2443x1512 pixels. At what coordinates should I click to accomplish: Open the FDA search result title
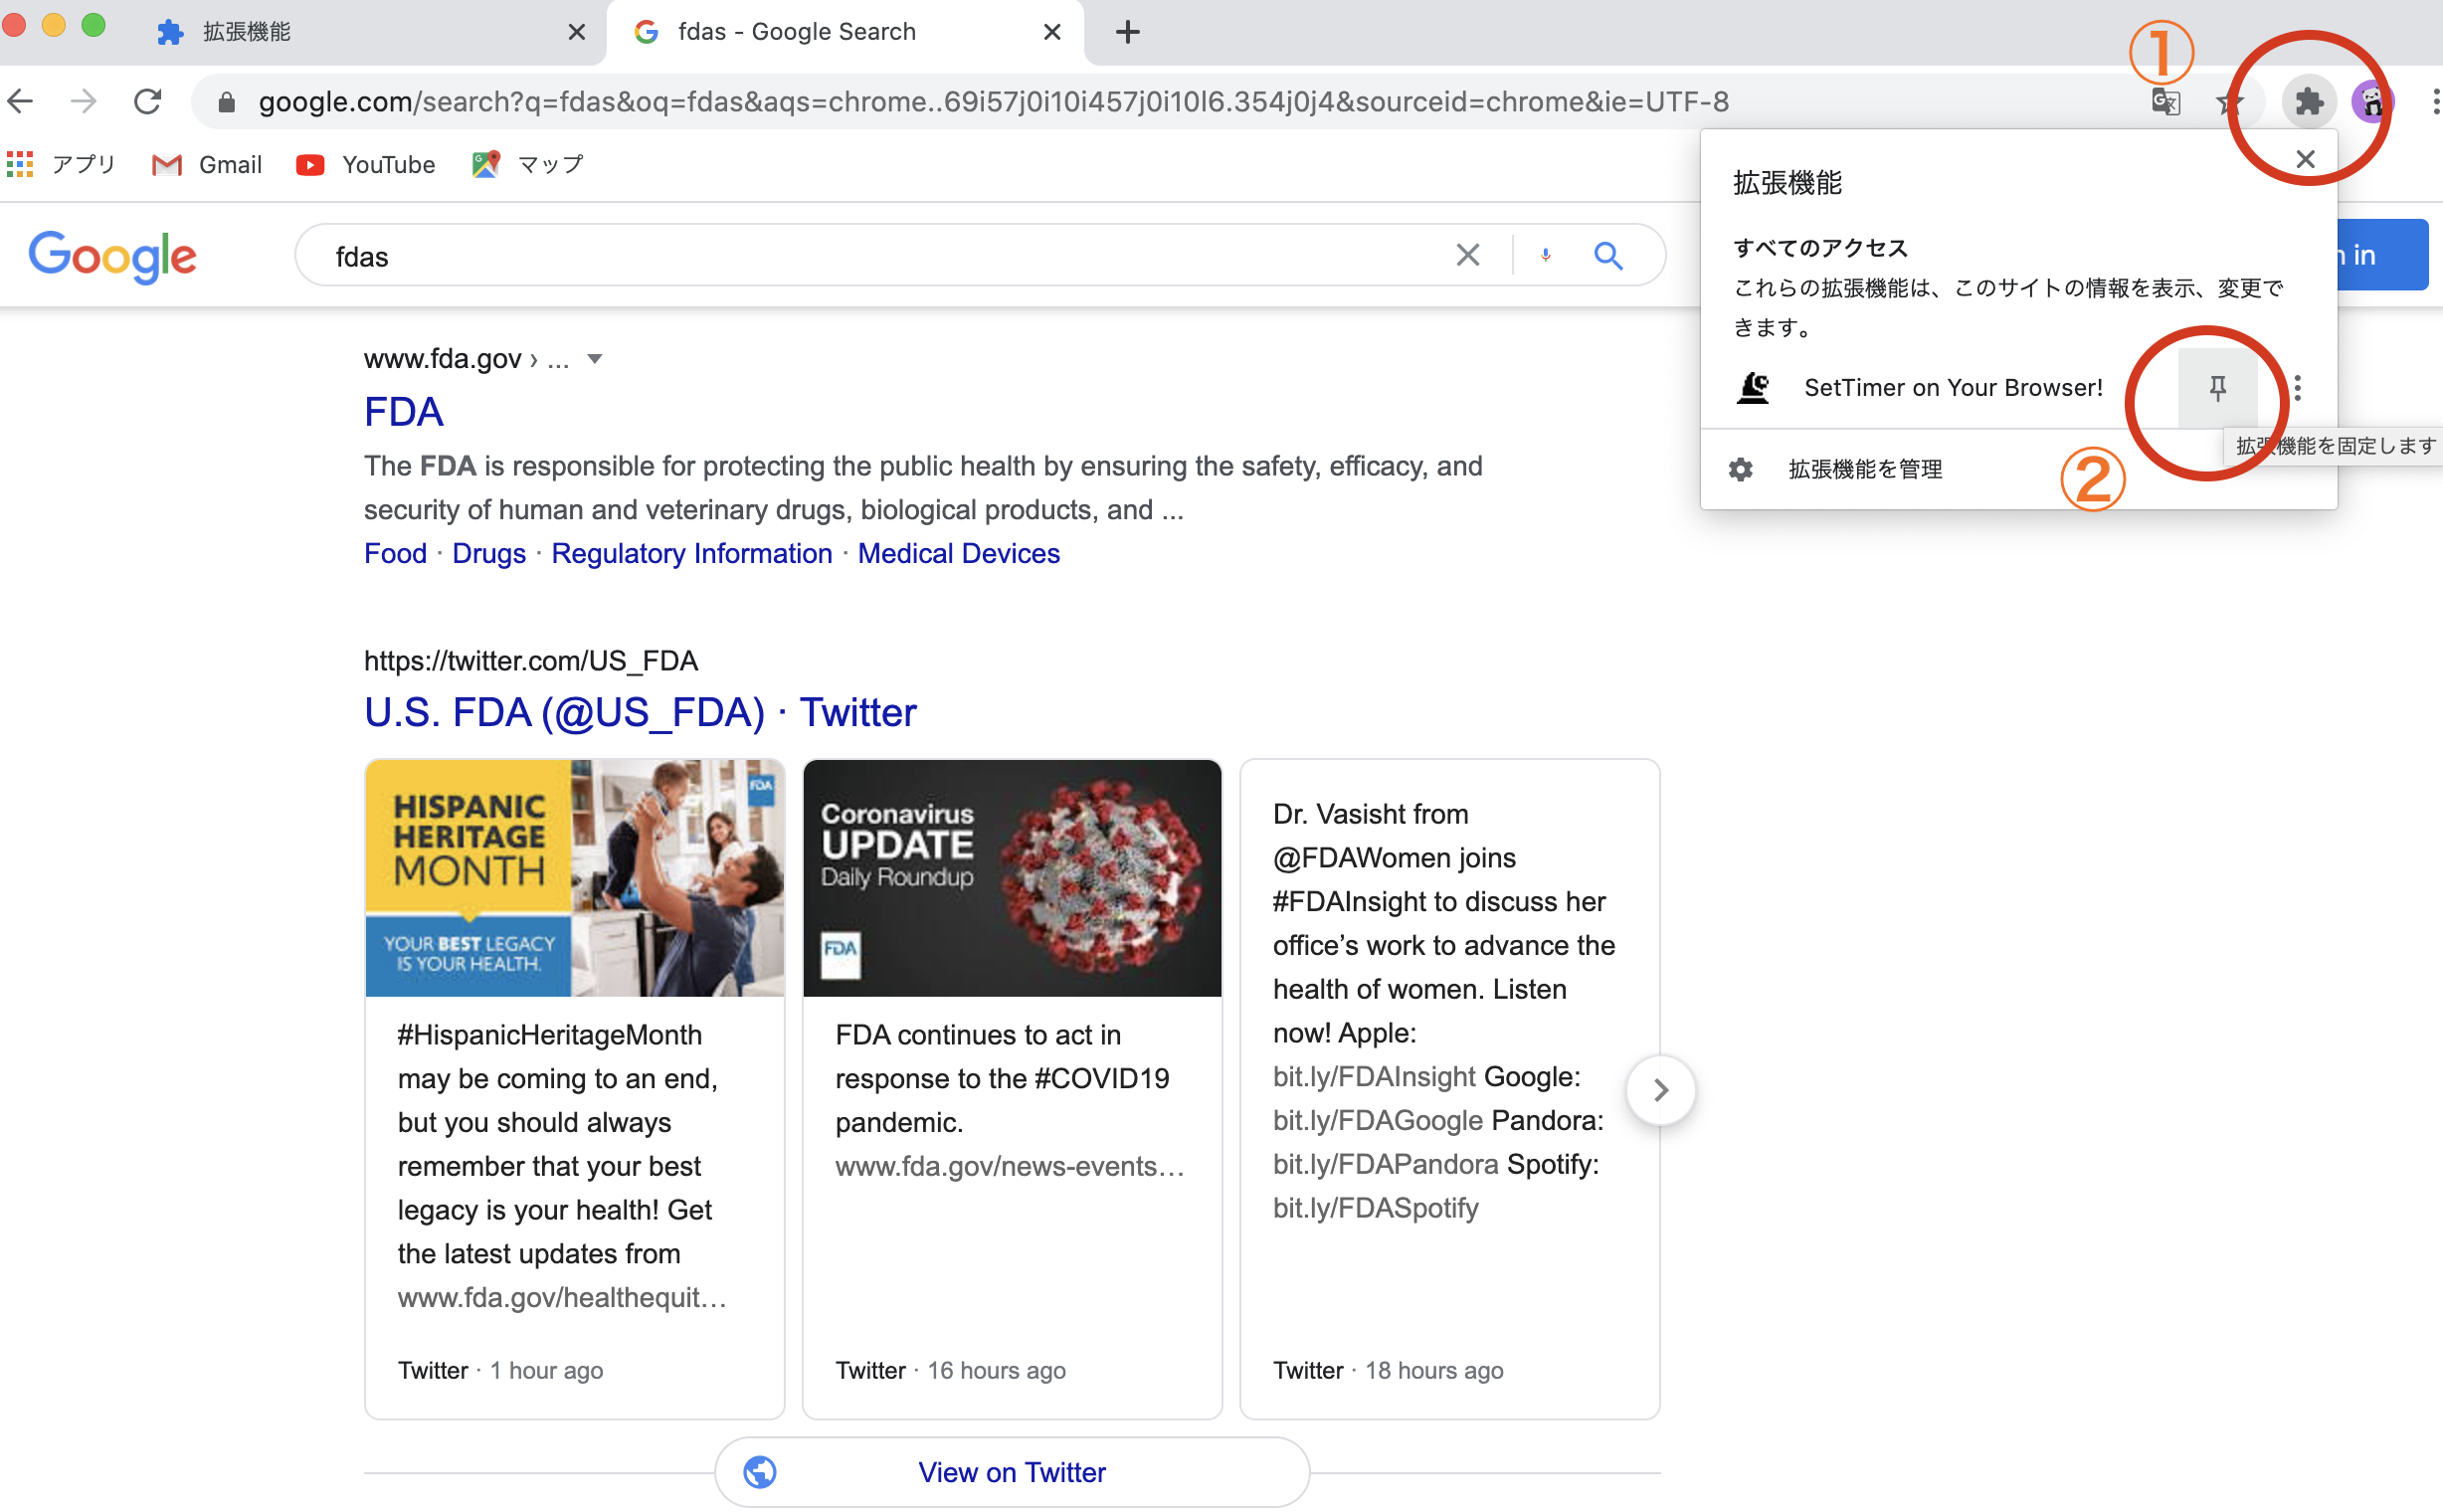click(x=404, y=412)
